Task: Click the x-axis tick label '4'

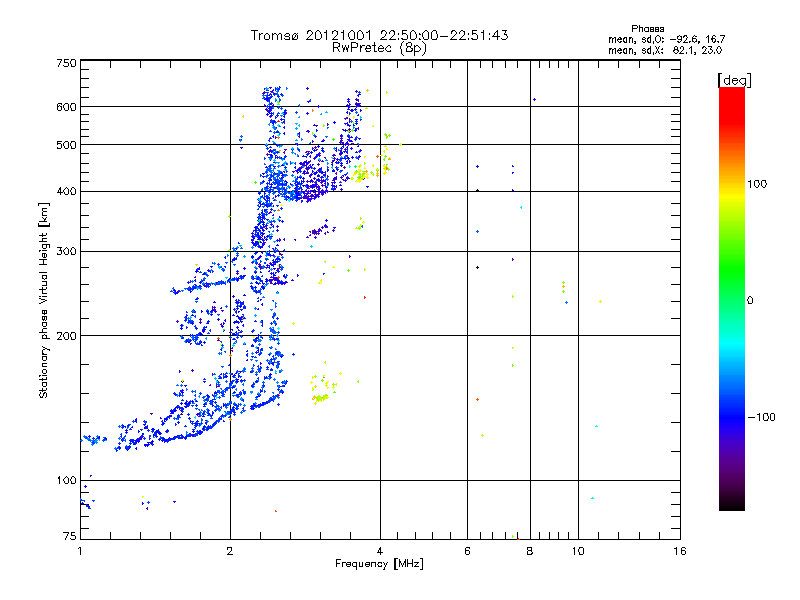Action: click(x=380, y=551)
